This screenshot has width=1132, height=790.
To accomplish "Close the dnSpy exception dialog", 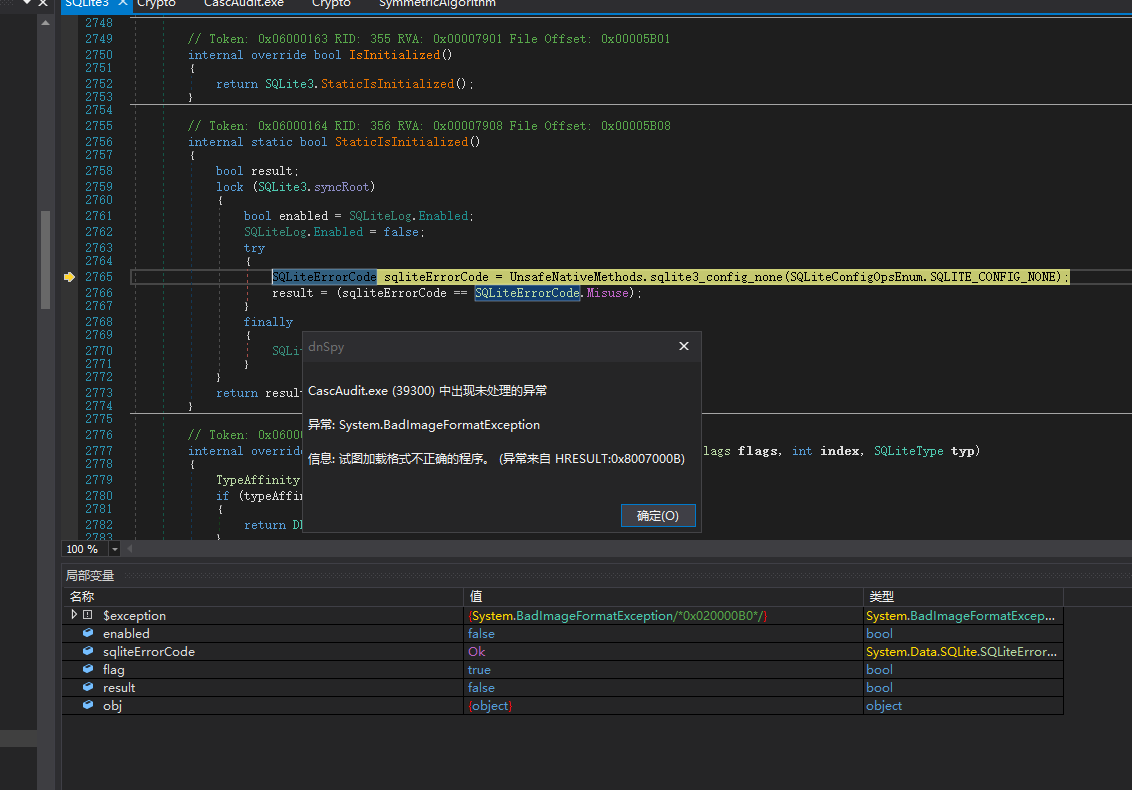I will point(684,346).
